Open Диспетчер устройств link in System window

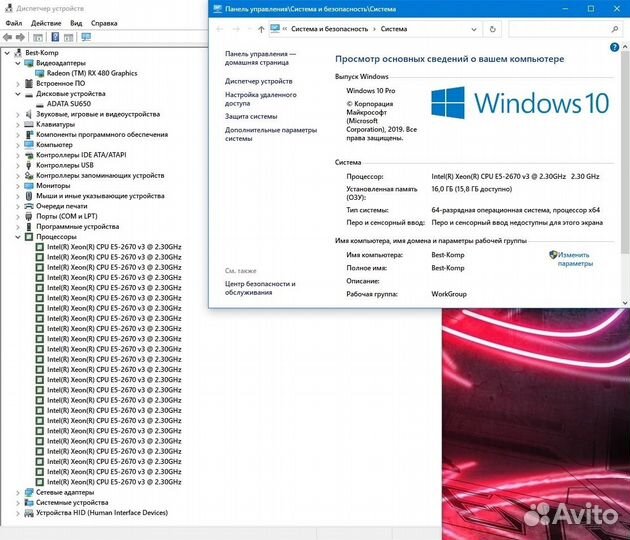(258, 81)
